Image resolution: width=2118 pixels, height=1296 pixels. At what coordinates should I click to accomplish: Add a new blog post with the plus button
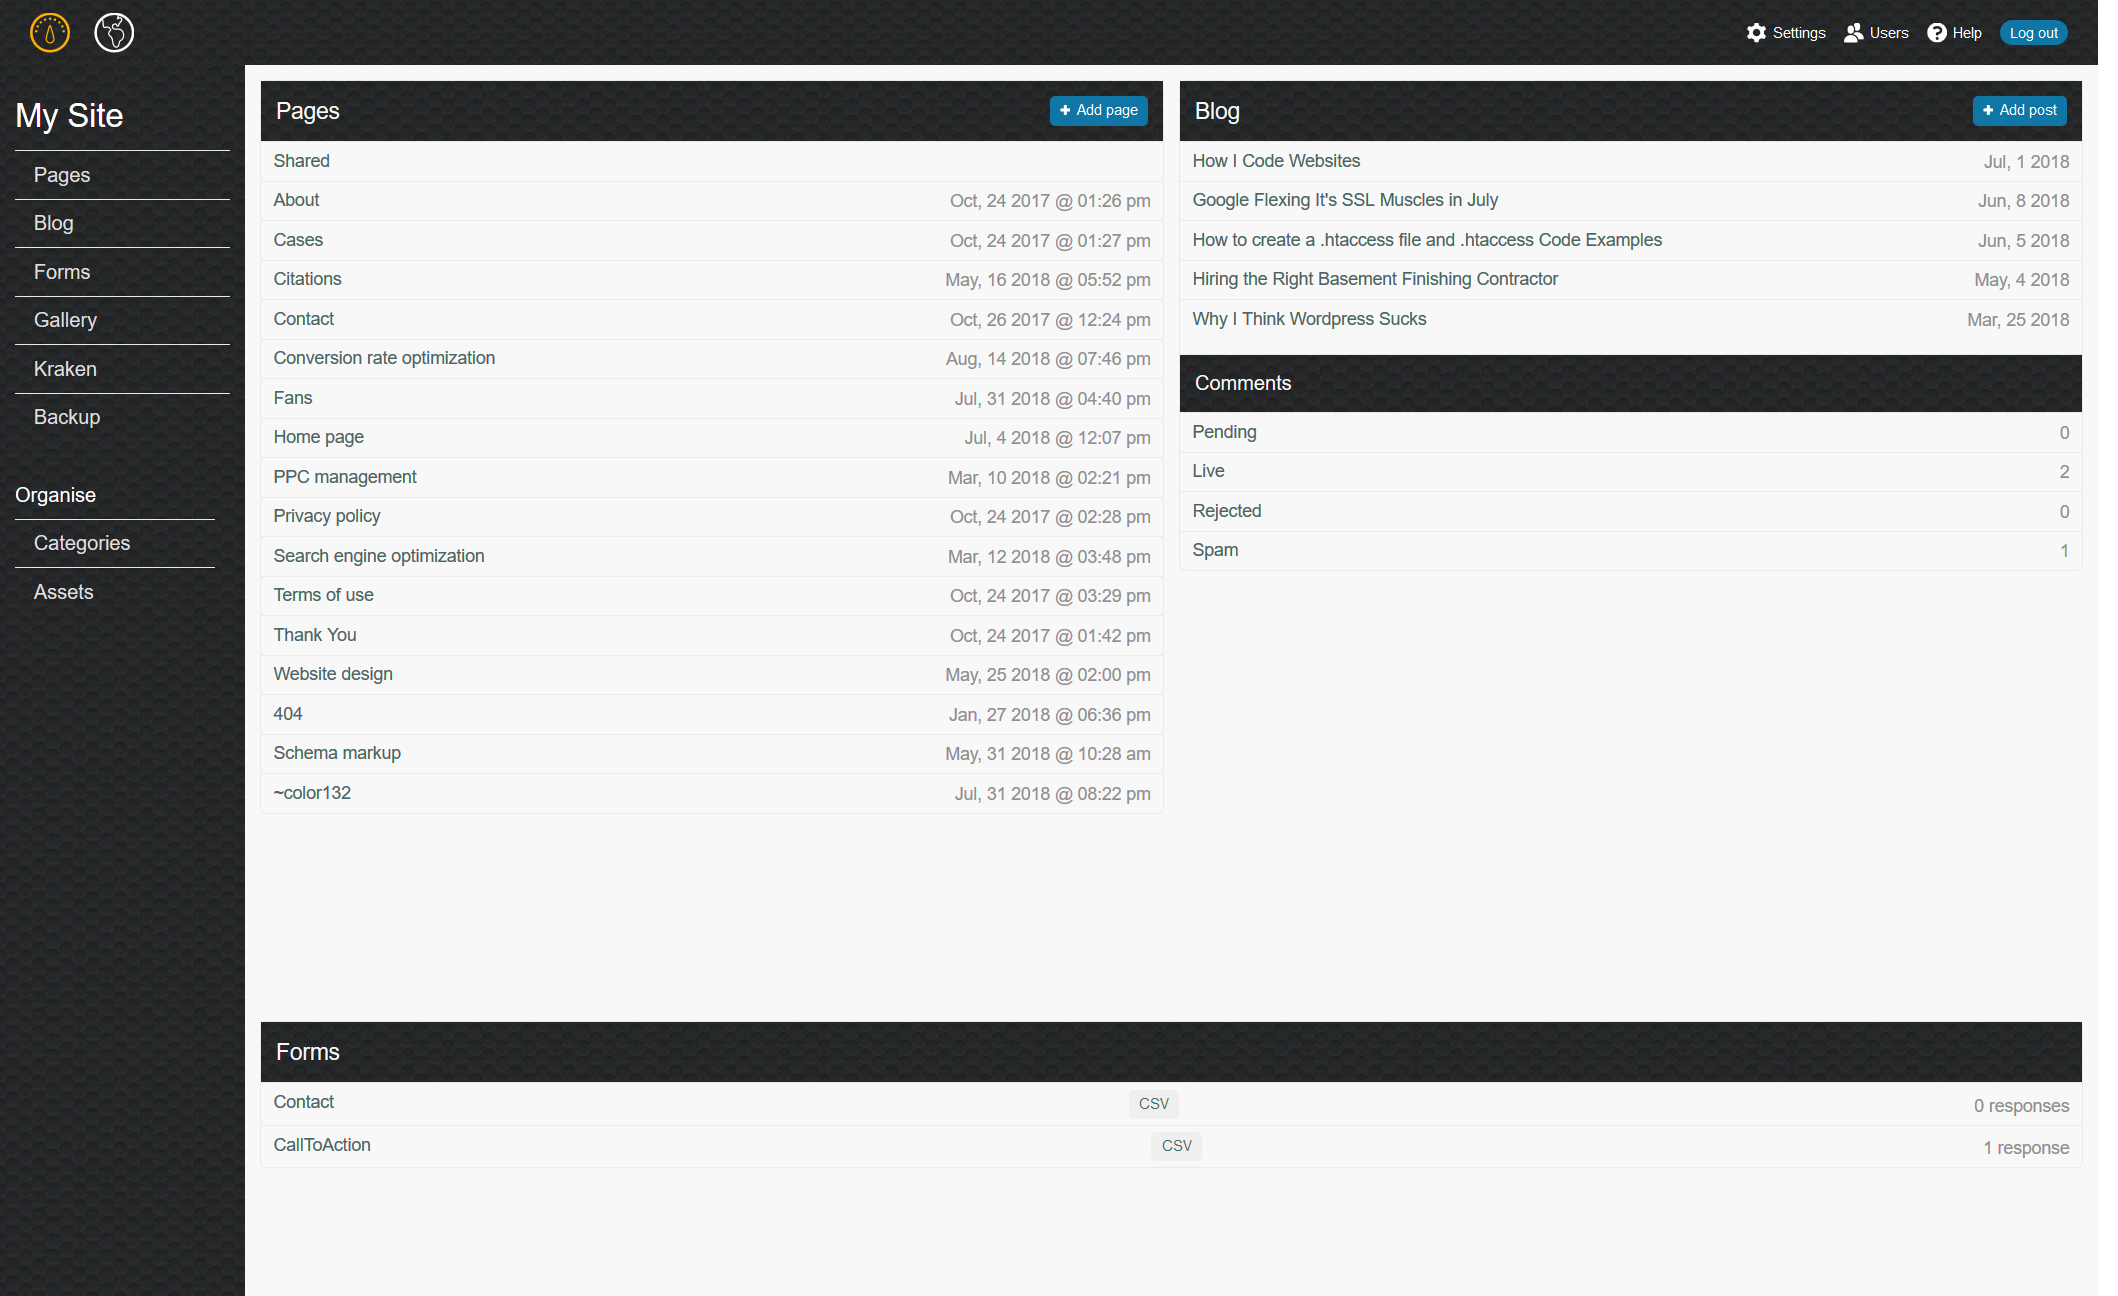pos(2019,110)
